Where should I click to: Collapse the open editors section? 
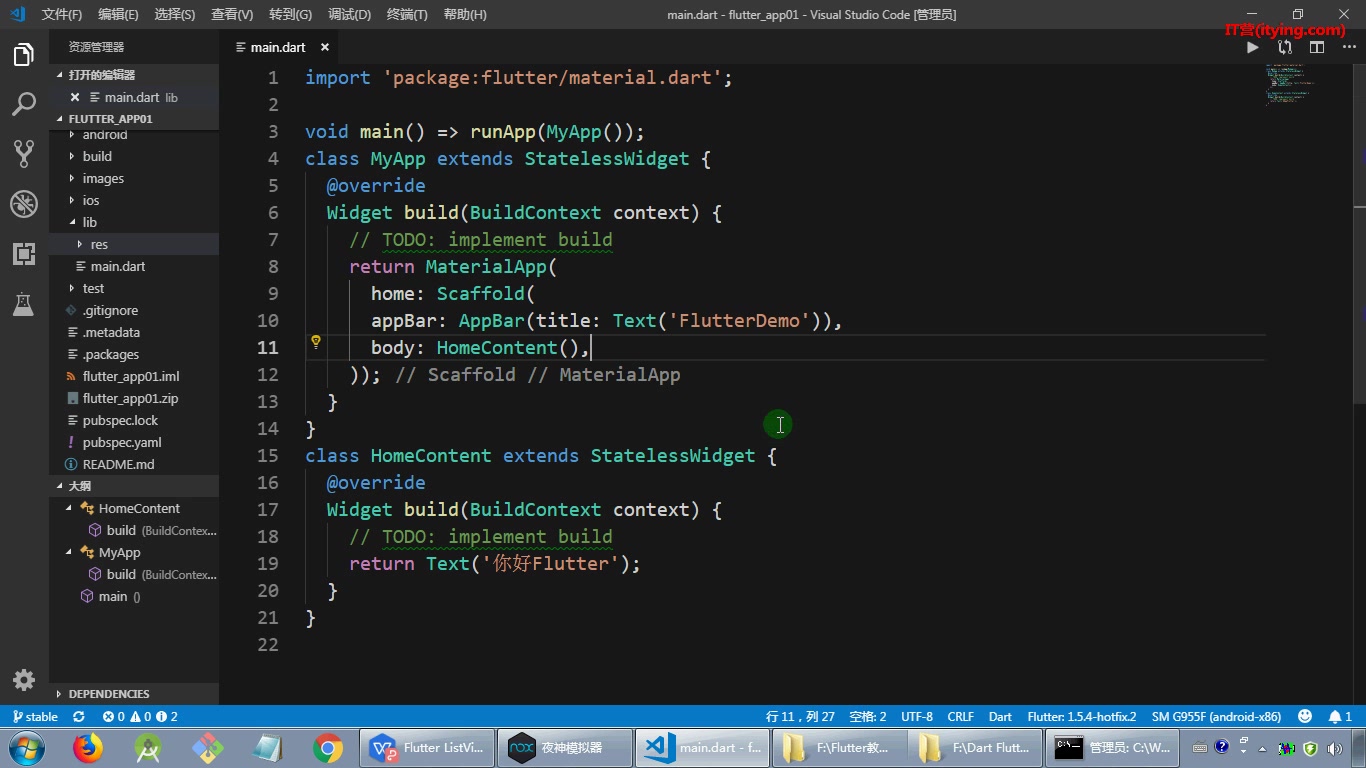[x=134, y=75]
